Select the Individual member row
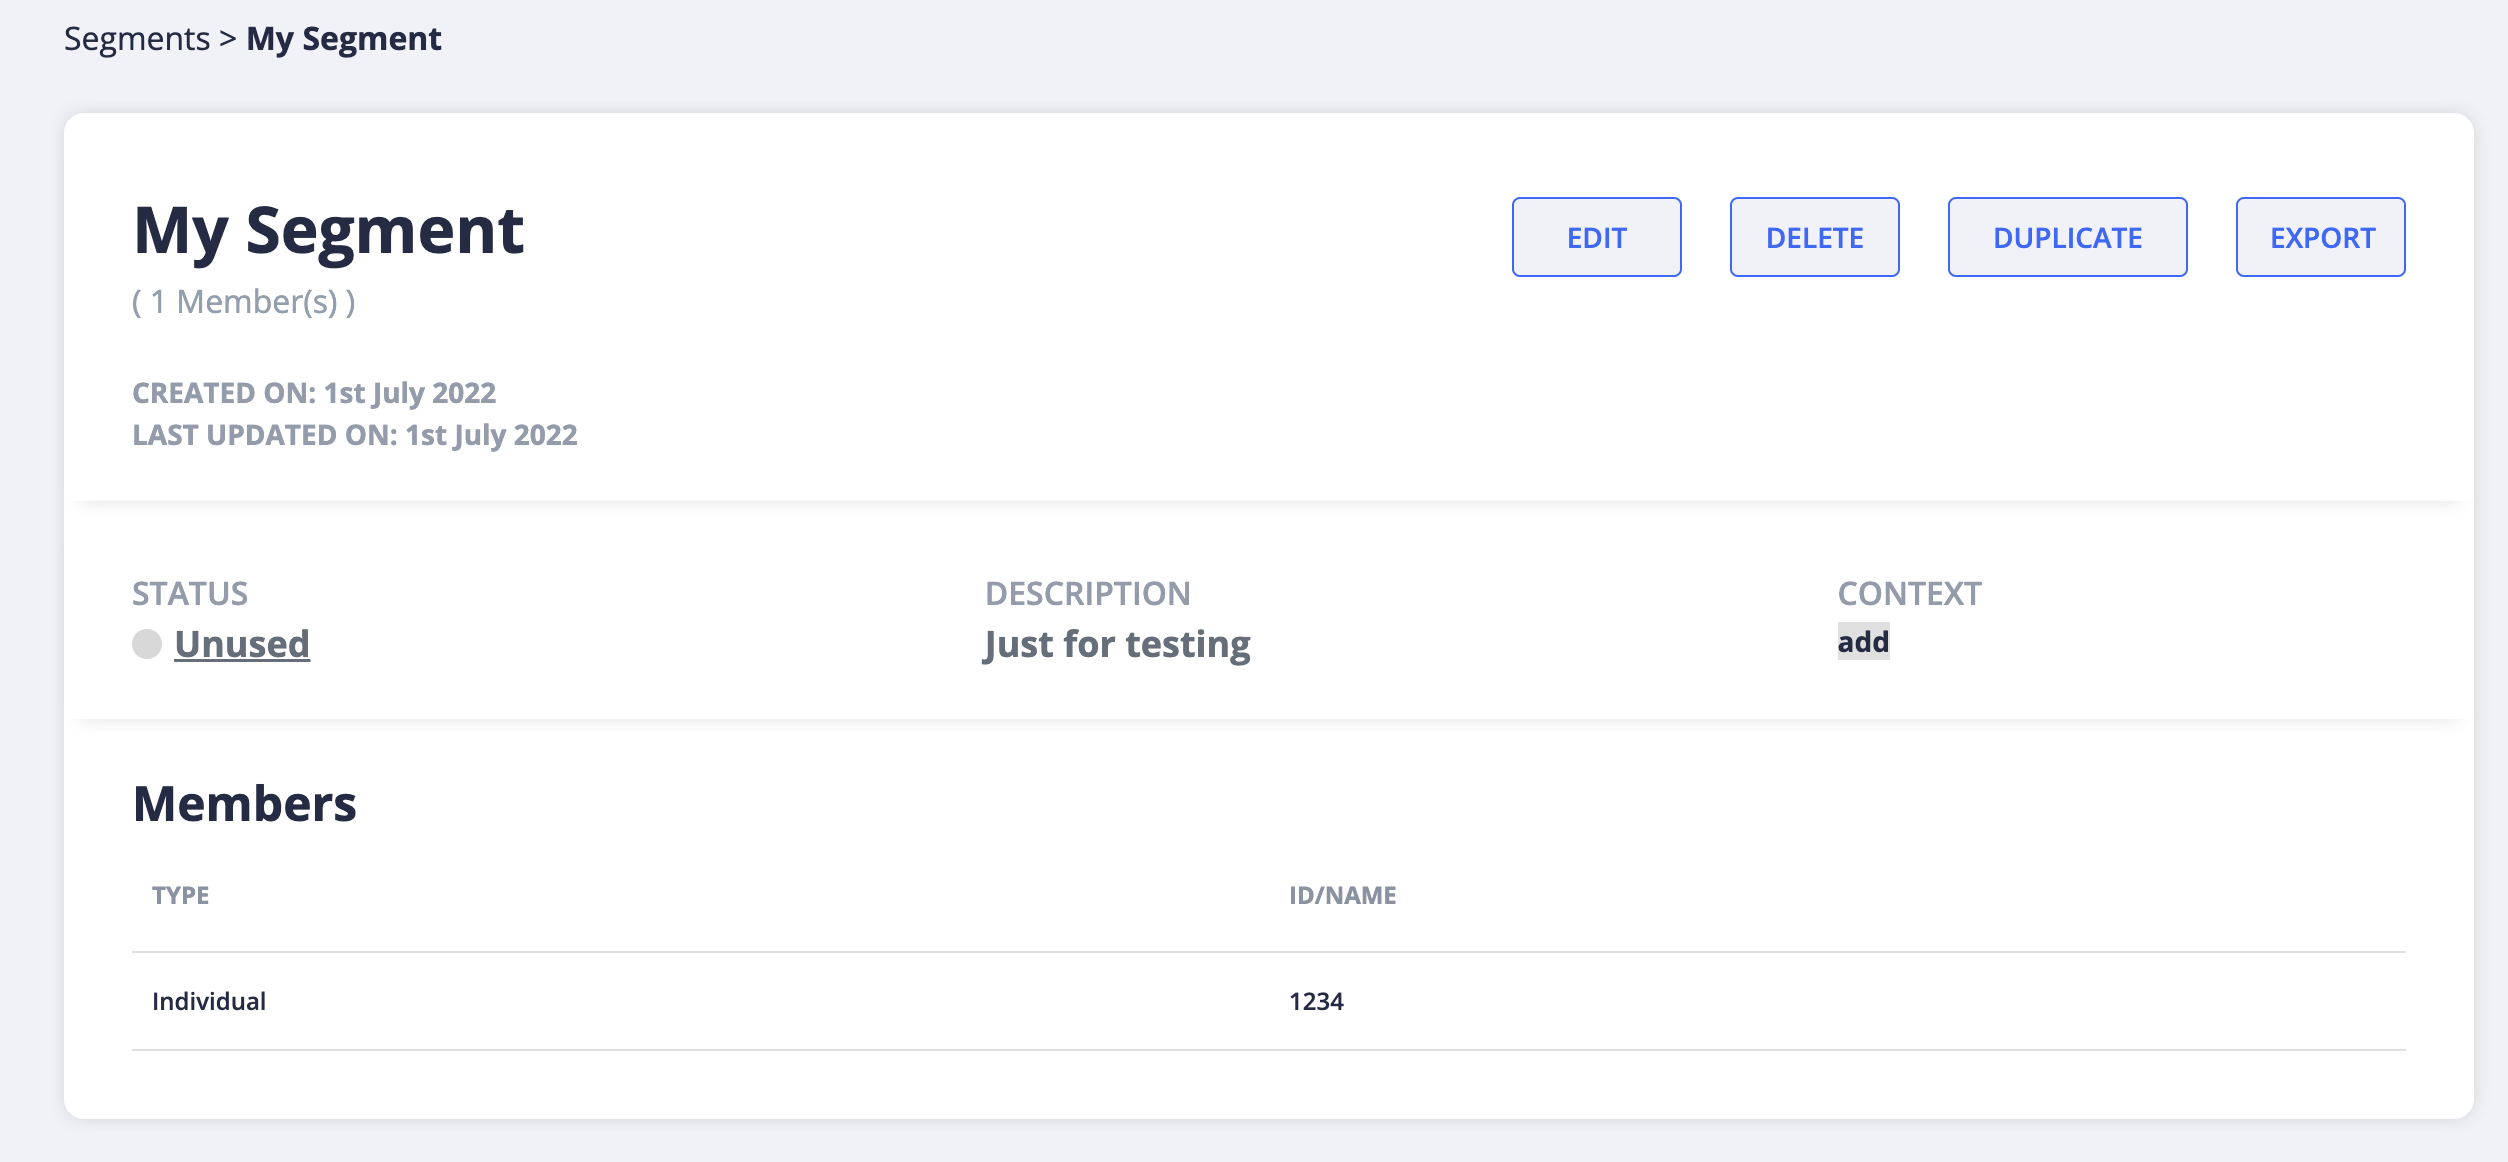Image resolution: width=2508 pixels, height=1162 pixels. click(x=210, y=999)
